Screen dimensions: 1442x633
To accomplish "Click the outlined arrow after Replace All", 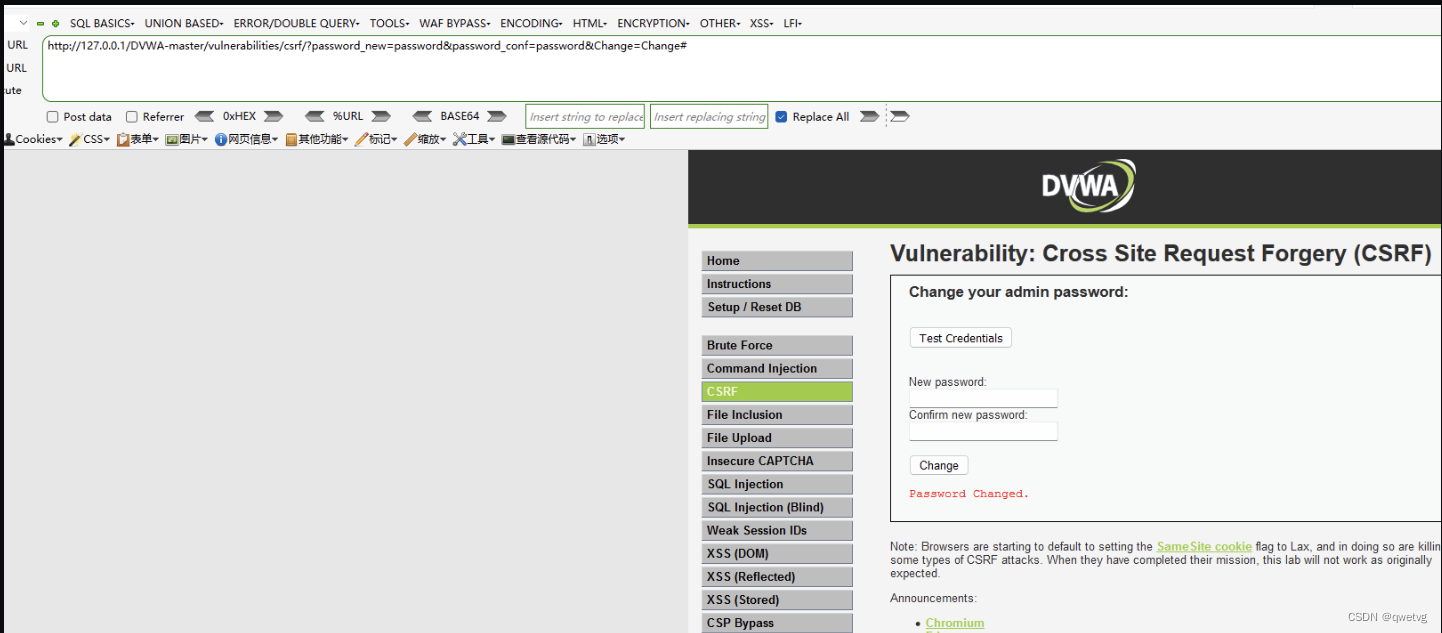I will 900,117.
